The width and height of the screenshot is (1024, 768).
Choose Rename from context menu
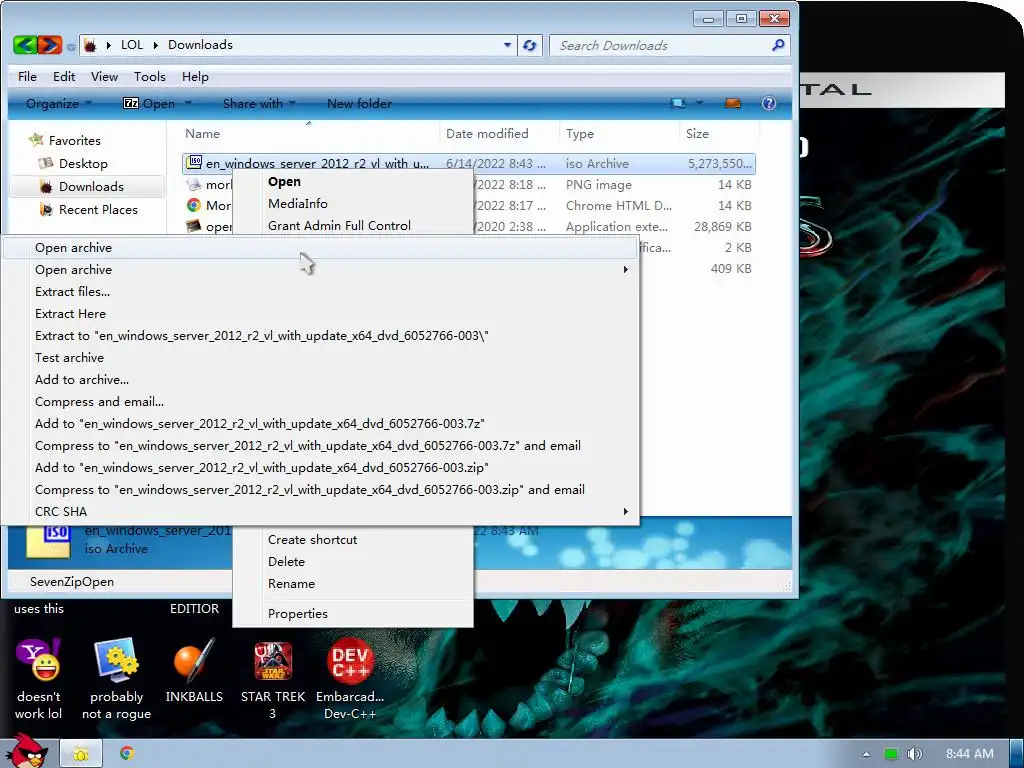(353, 583)
